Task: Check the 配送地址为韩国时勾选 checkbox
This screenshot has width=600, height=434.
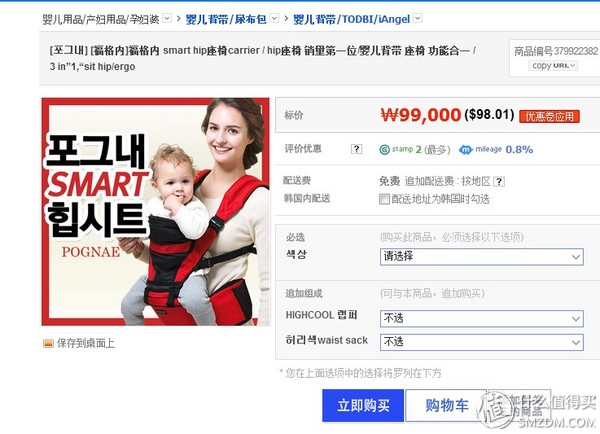Action: pos(384,199)
